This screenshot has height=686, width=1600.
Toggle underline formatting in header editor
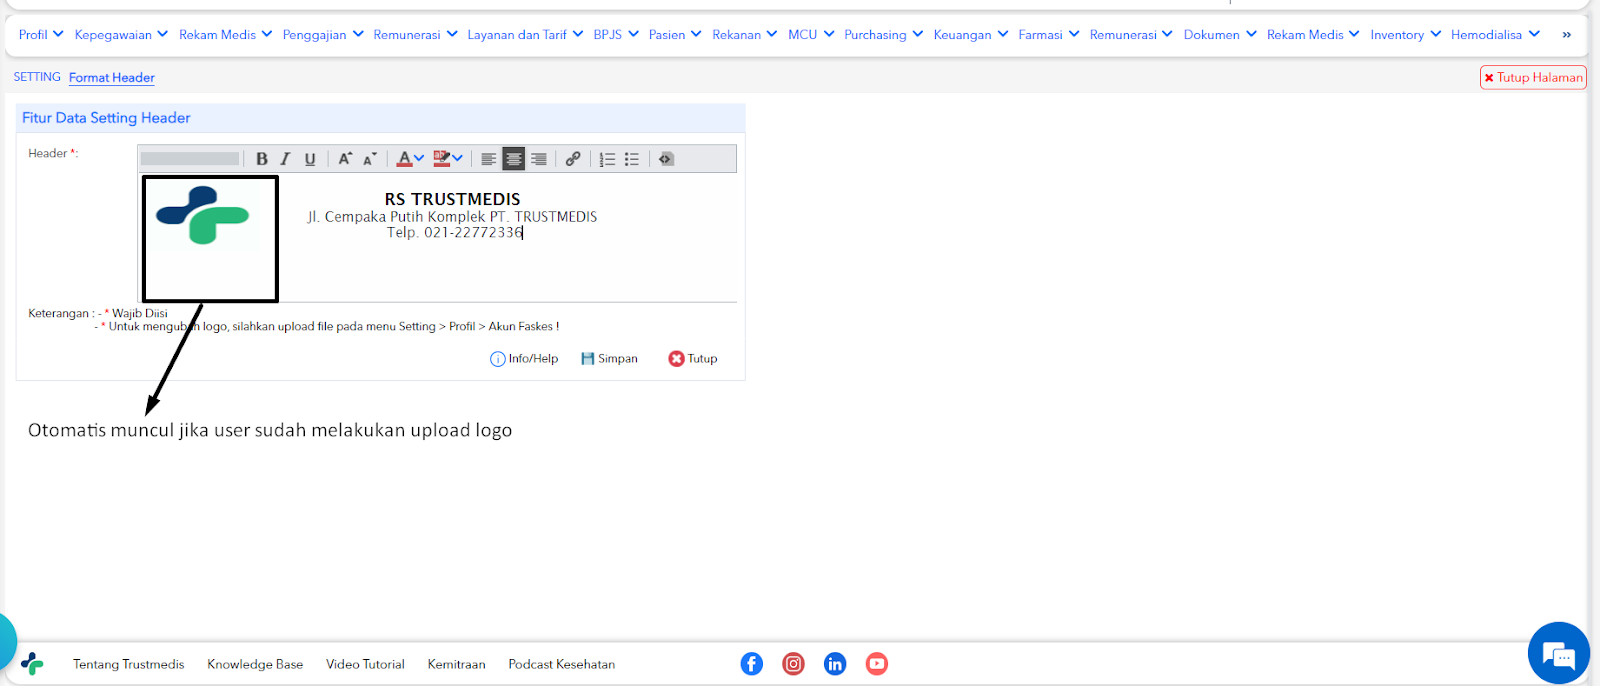coord(310,159)
